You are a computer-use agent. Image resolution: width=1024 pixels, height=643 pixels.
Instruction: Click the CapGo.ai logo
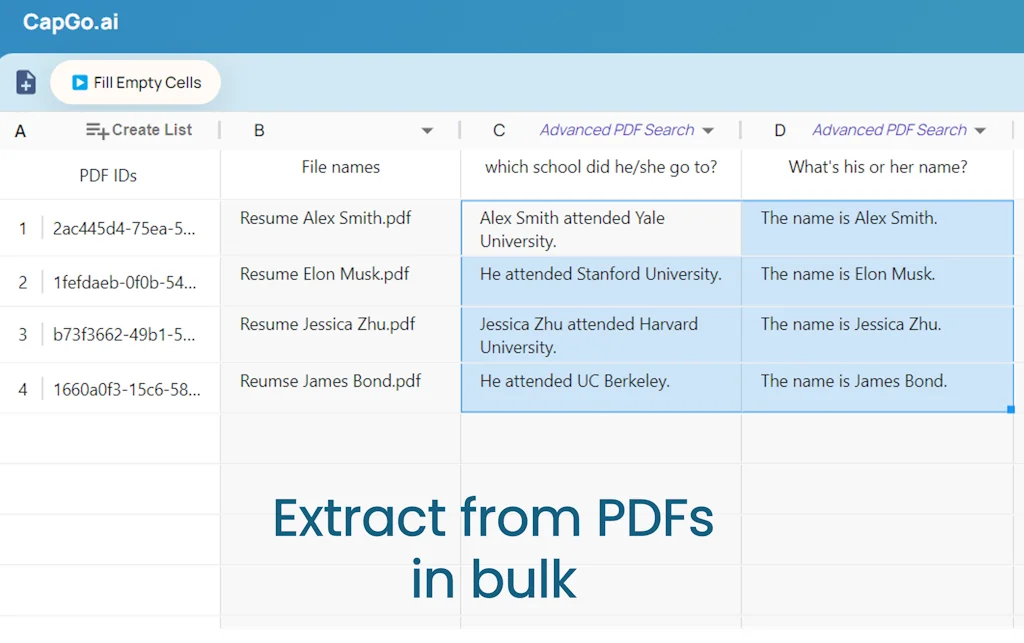coord(71,22)
